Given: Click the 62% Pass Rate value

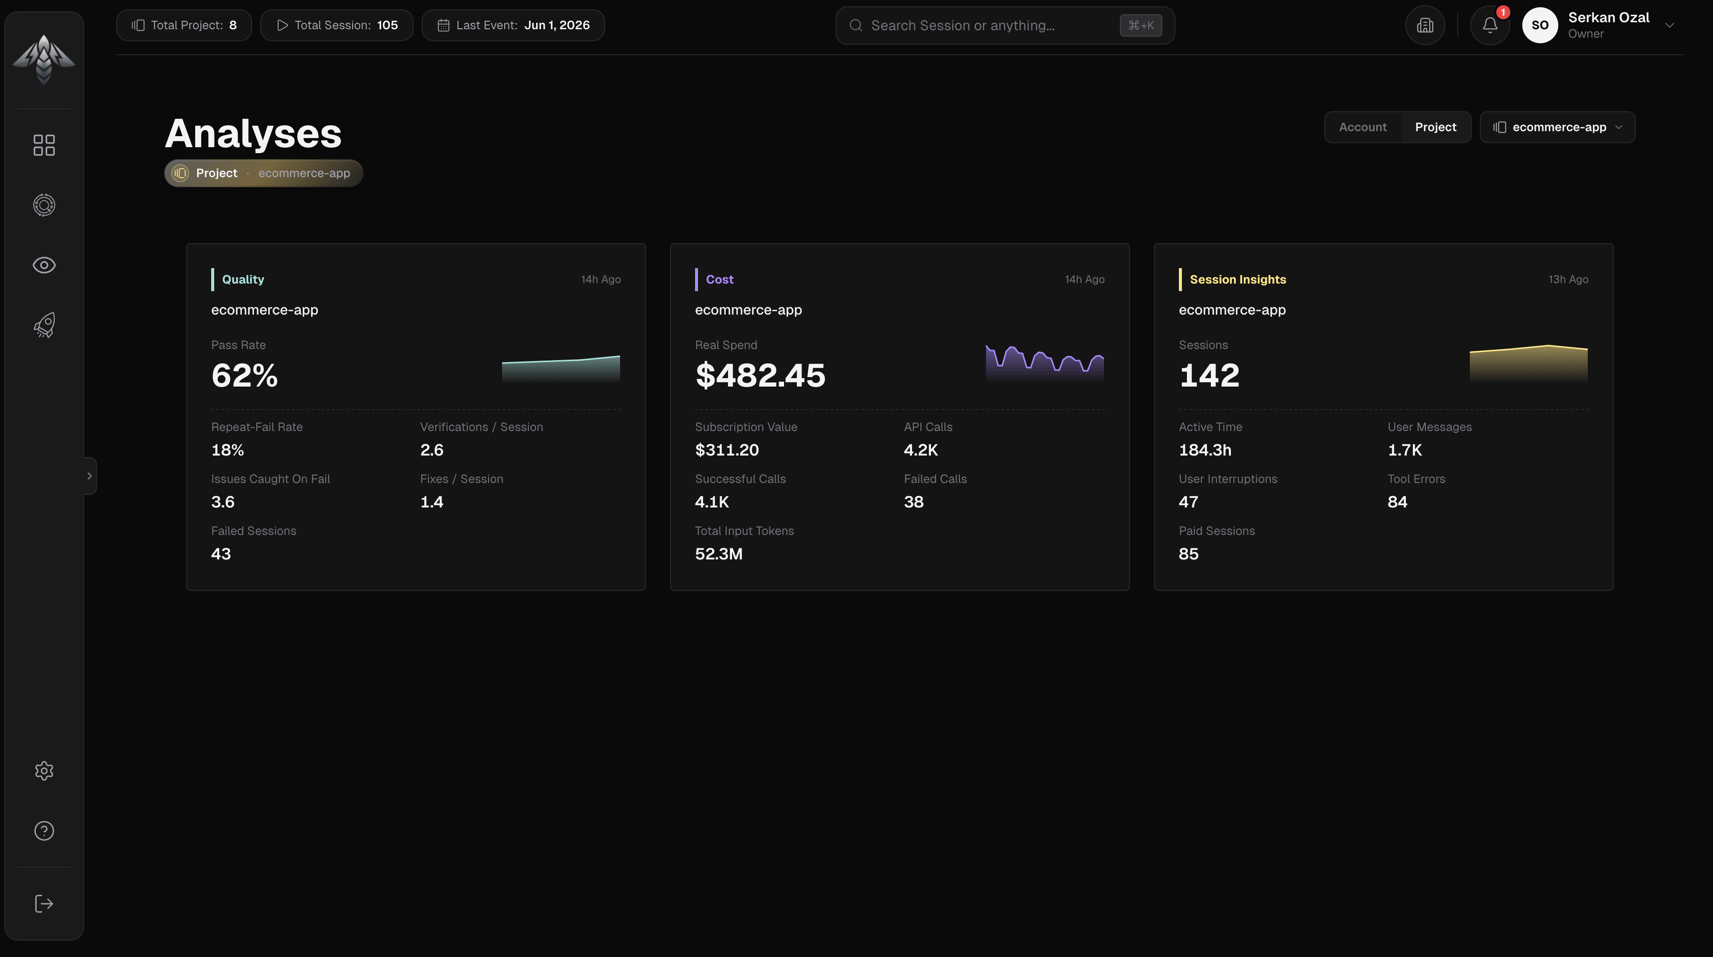Looking at the screenshot, I should (x=244, y=376).
